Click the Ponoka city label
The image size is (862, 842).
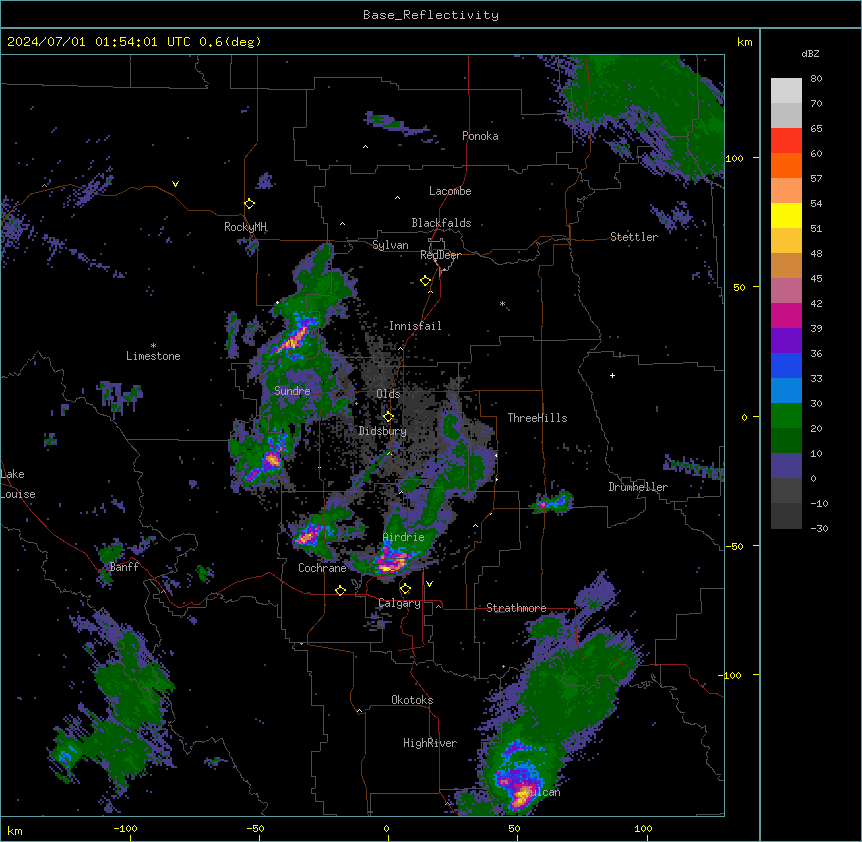(x=480, y=136)
